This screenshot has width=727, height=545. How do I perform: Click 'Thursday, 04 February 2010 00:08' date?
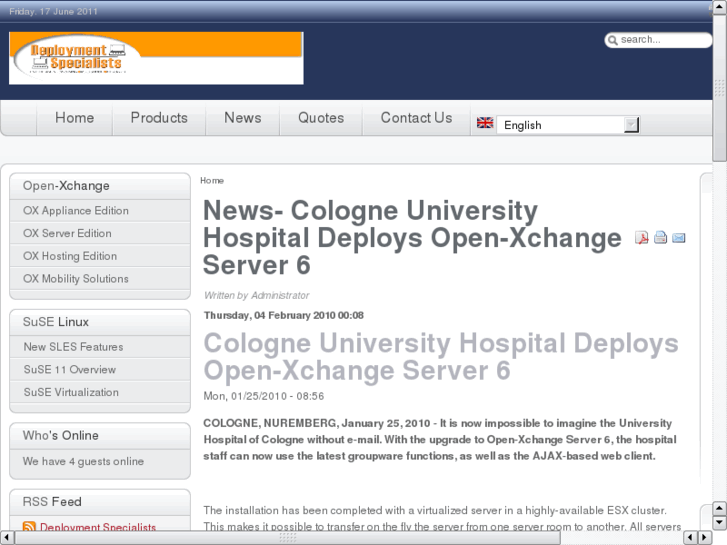(x=284, y=315)
